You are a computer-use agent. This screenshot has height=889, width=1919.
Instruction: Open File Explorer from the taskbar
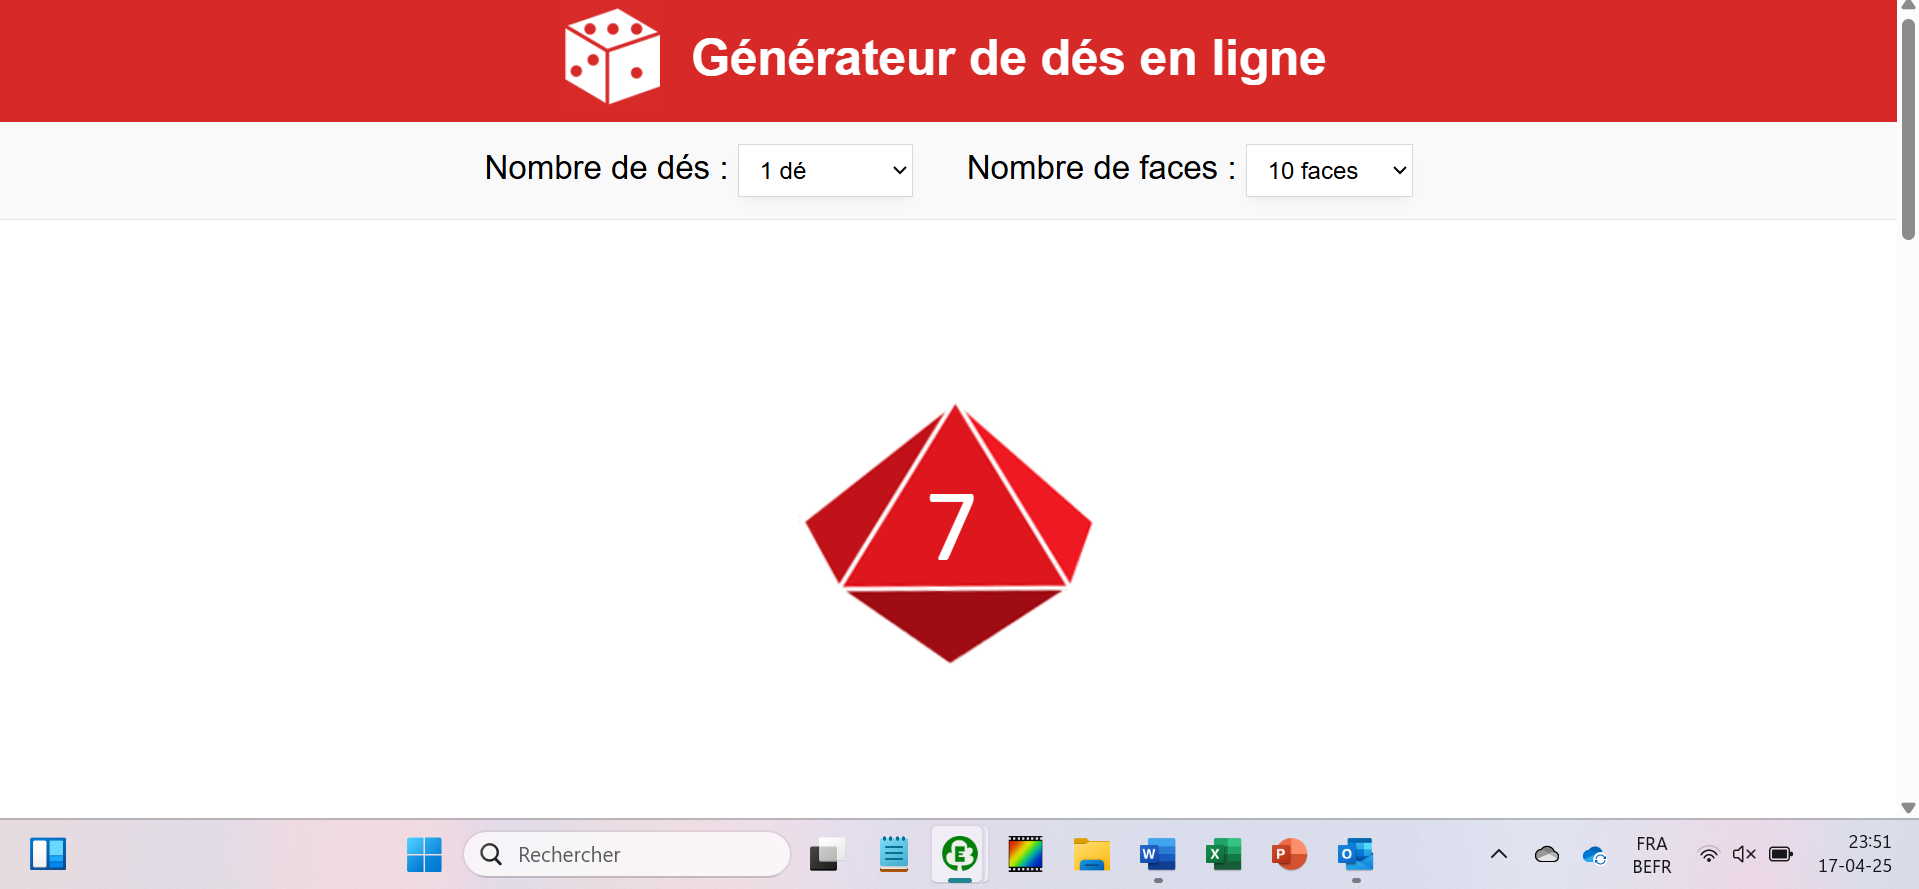coord(1091,854)
